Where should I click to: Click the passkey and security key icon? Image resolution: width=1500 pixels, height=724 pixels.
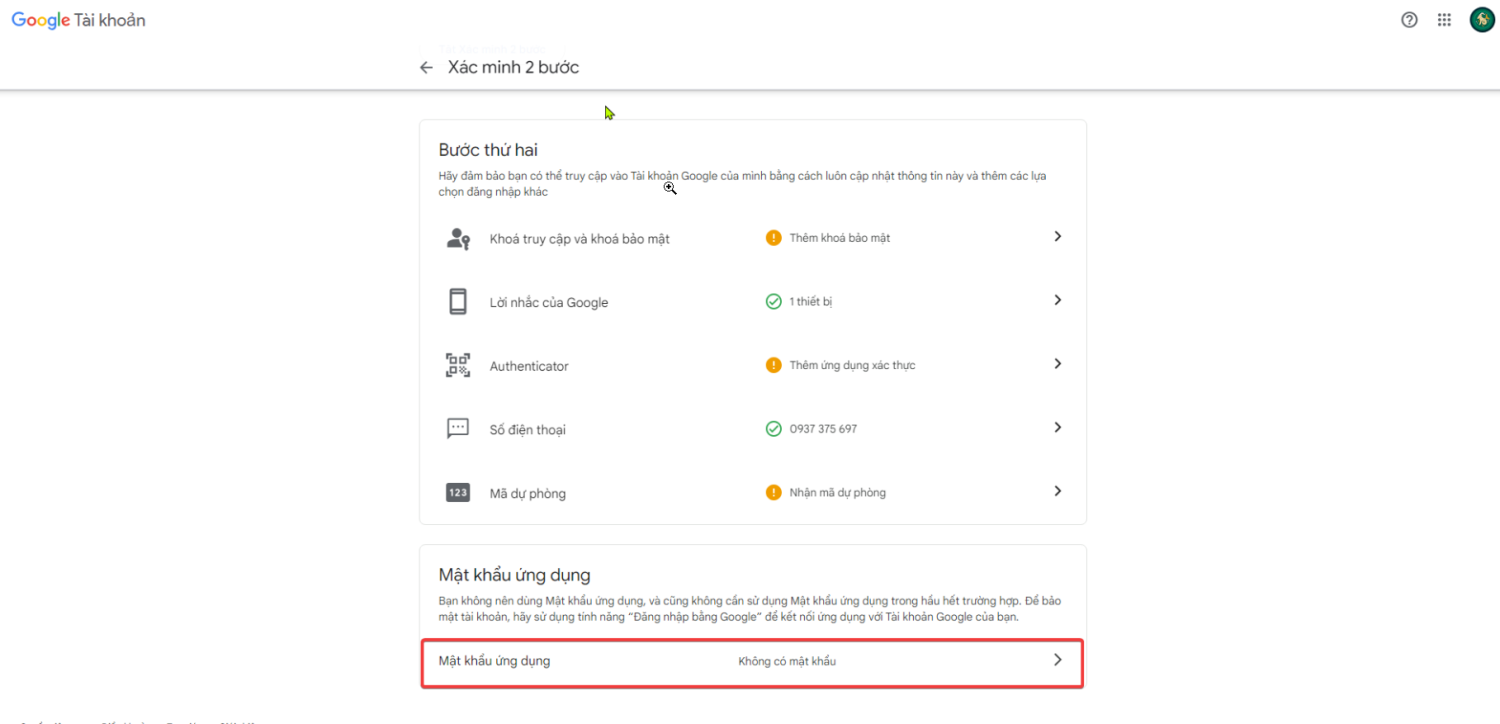pos(458,239)
